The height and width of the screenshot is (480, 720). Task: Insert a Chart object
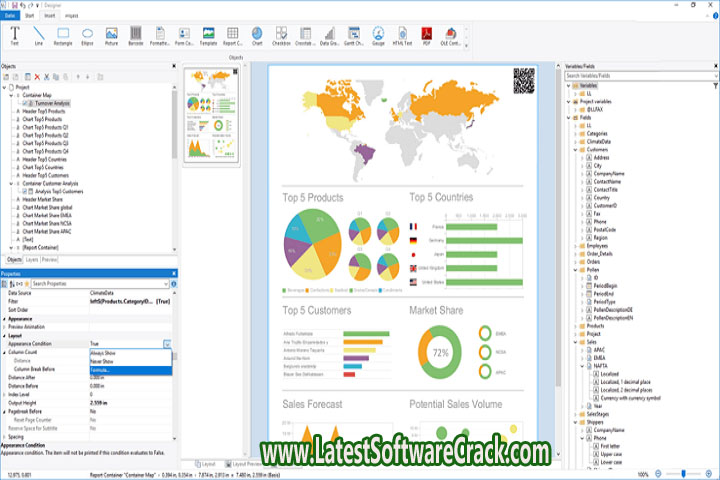(x=257, y=36)
